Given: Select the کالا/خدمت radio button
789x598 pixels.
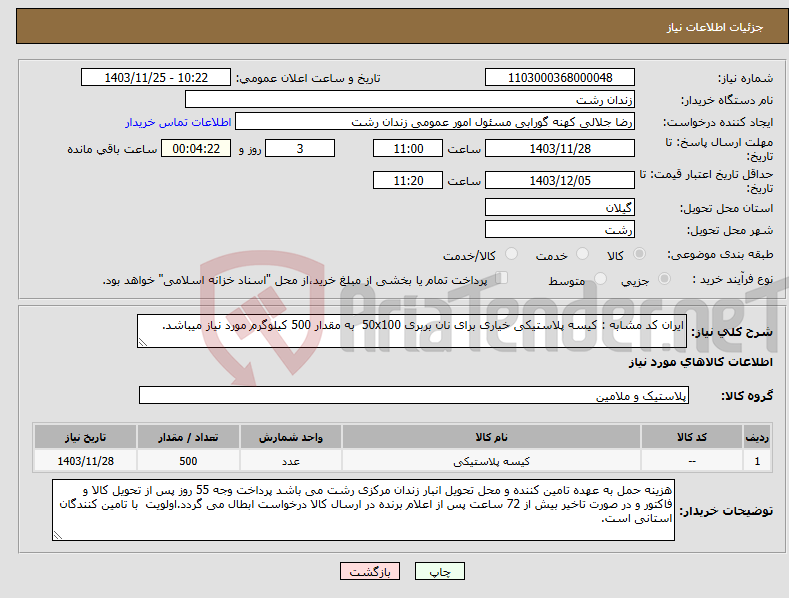Looking at the screenshot, I should click(x=511, y=254).
